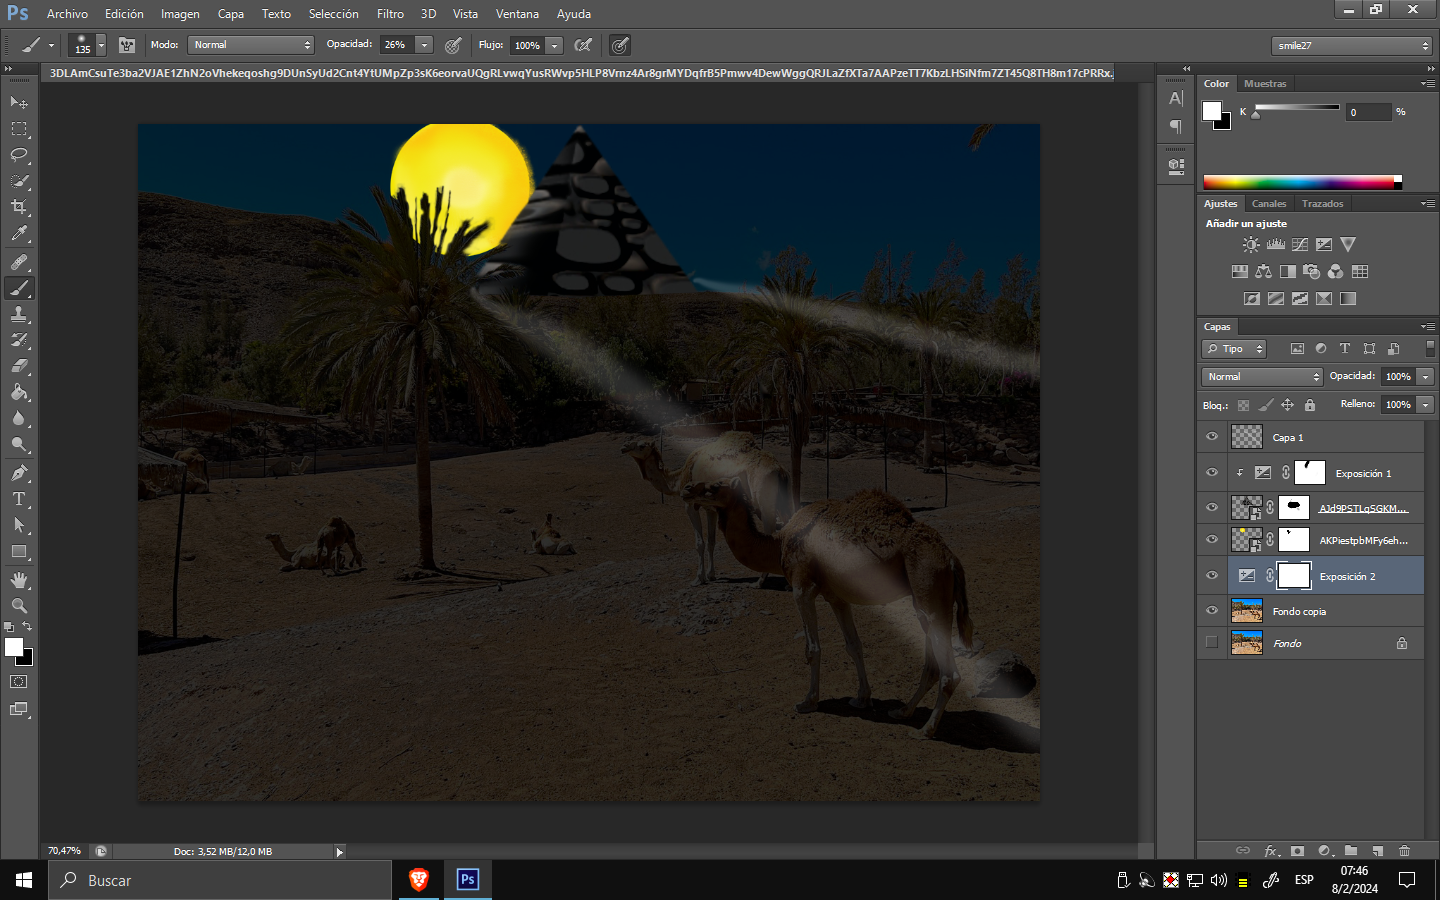Image resolution: width=1440 pixels, height=900 pixels.
Task: Open the layer styles fx menu
Action: [x=1271, y=851]
